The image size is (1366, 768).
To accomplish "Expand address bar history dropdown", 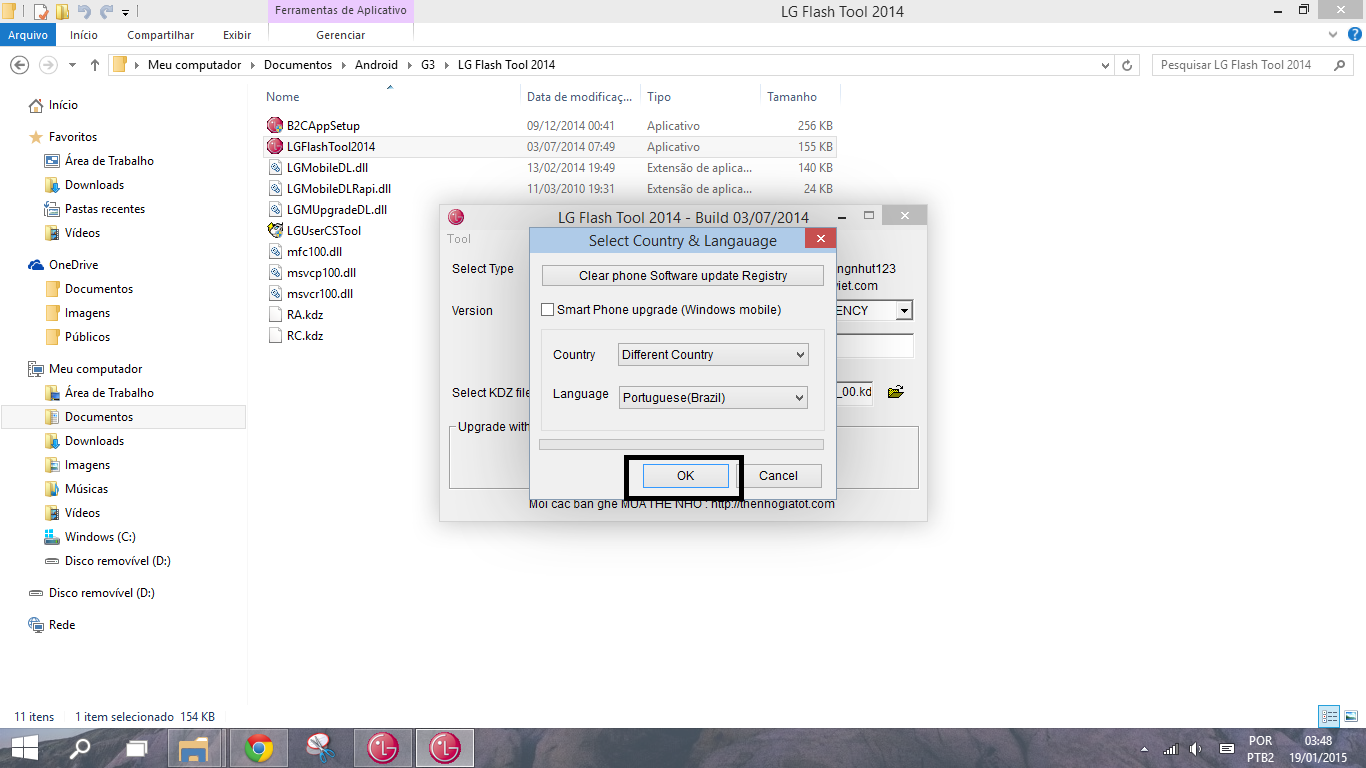I will tap(1105, 65).
